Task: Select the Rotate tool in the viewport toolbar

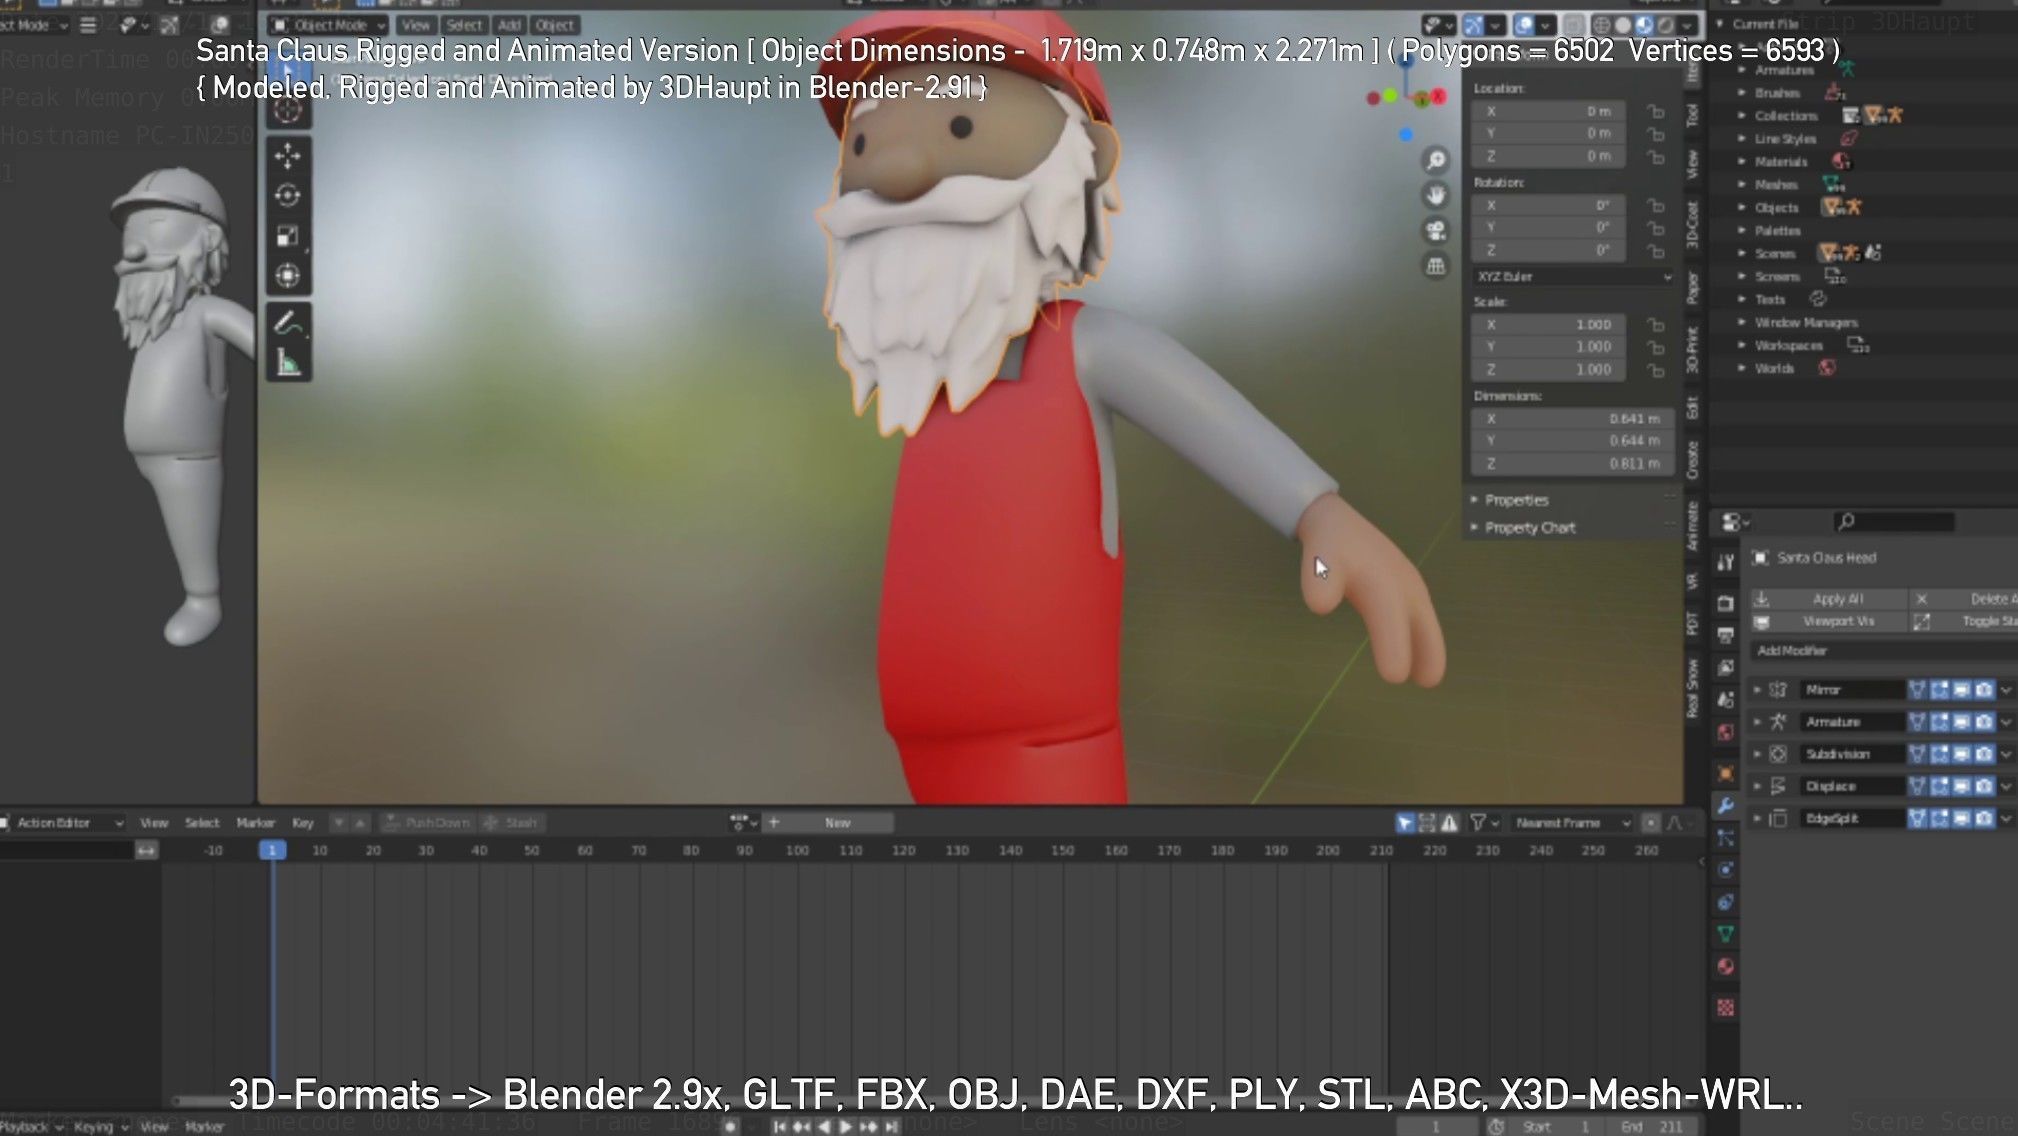Action: coord(288,196)
